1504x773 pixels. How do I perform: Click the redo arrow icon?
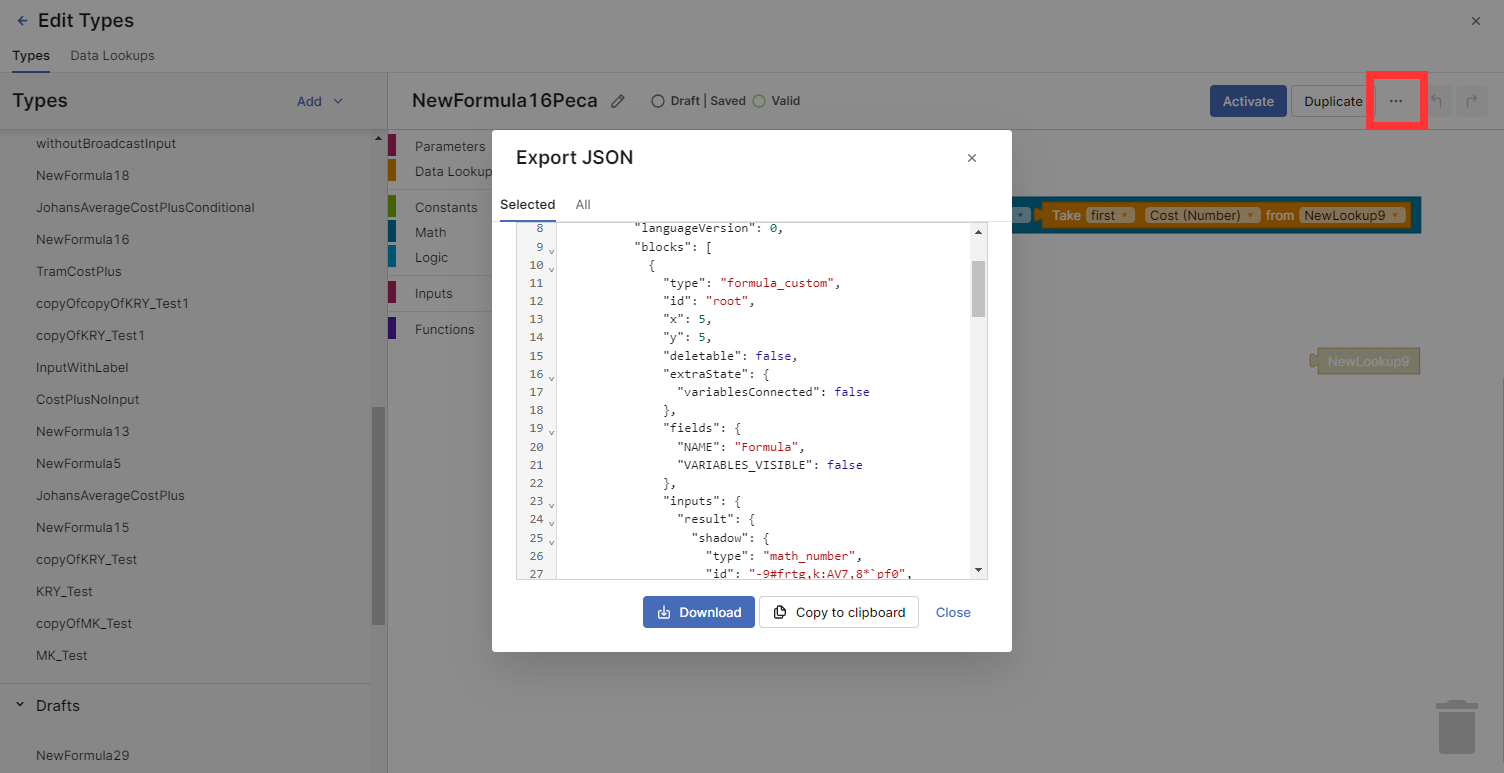(1471, 101)
